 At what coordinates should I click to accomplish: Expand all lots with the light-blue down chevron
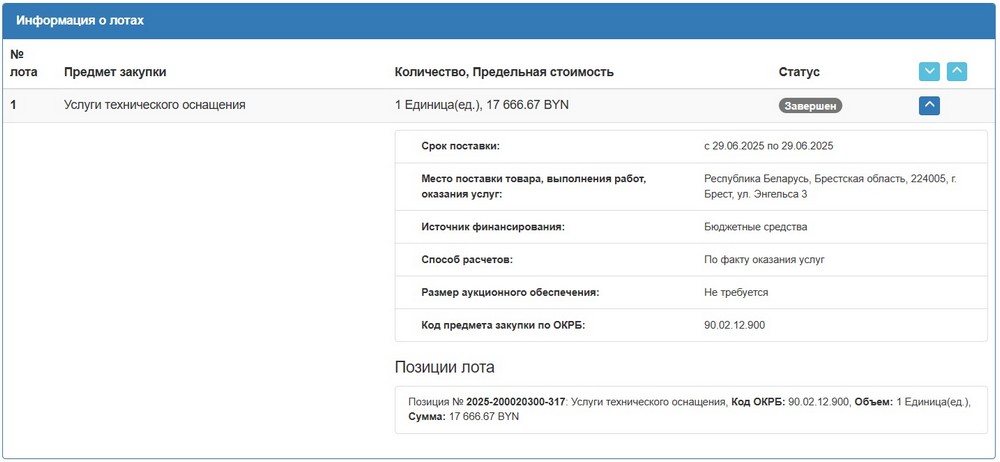tap(929, 71)
